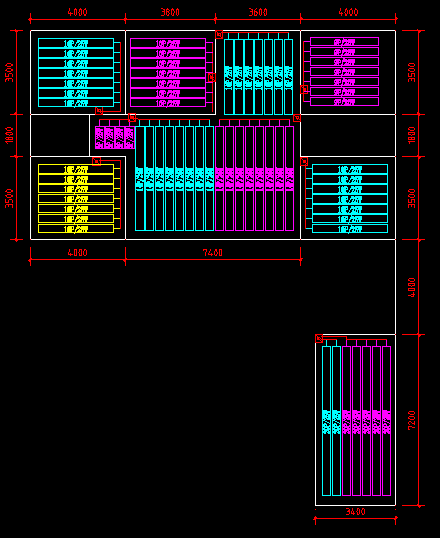Viewport: 440px width, 538px height.
Task: Select the 7400 dimension text
Action: [x=213, y=253]
